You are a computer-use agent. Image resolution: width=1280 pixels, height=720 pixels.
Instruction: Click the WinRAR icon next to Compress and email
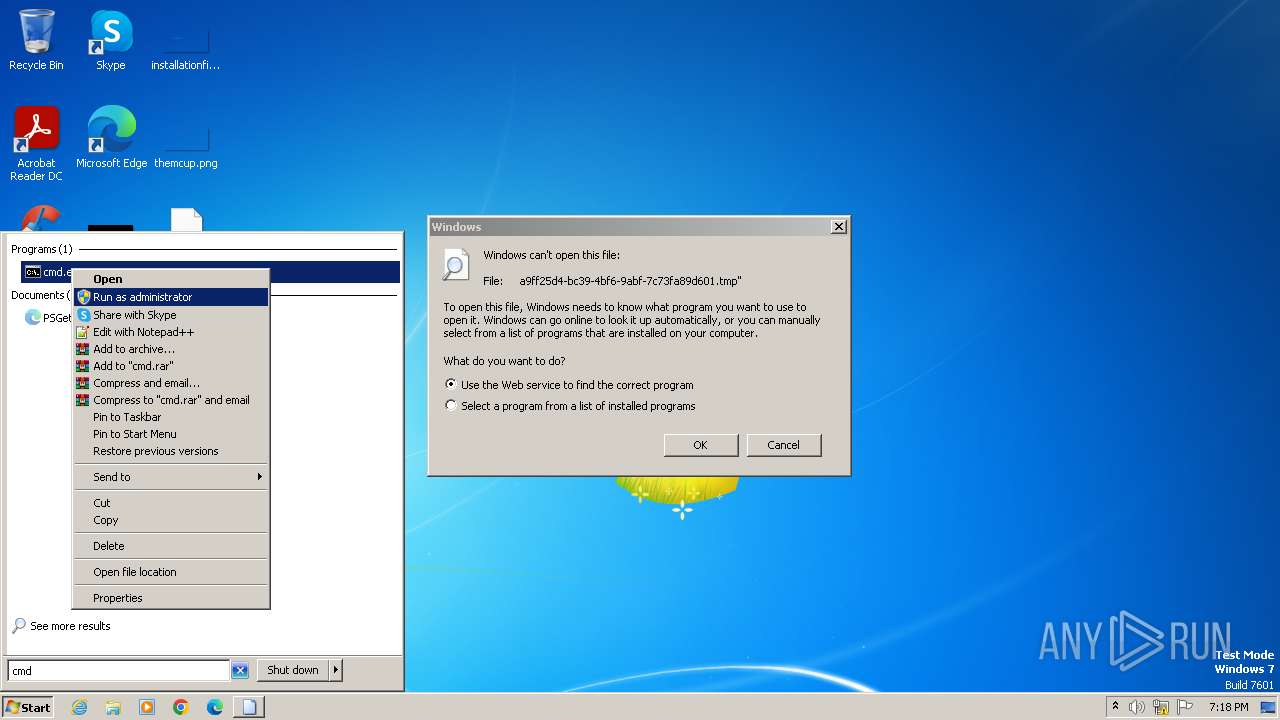[x=84, y=383]
